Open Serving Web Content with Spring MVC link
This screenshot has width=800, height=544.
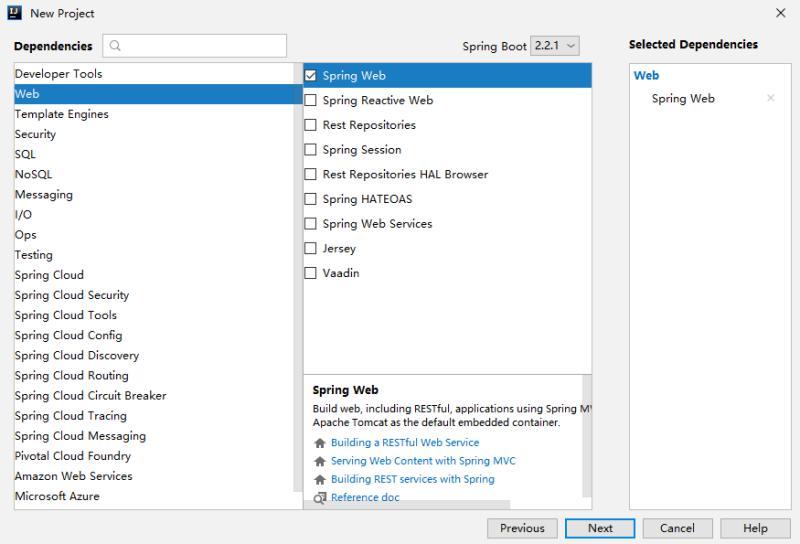[423, 461]
